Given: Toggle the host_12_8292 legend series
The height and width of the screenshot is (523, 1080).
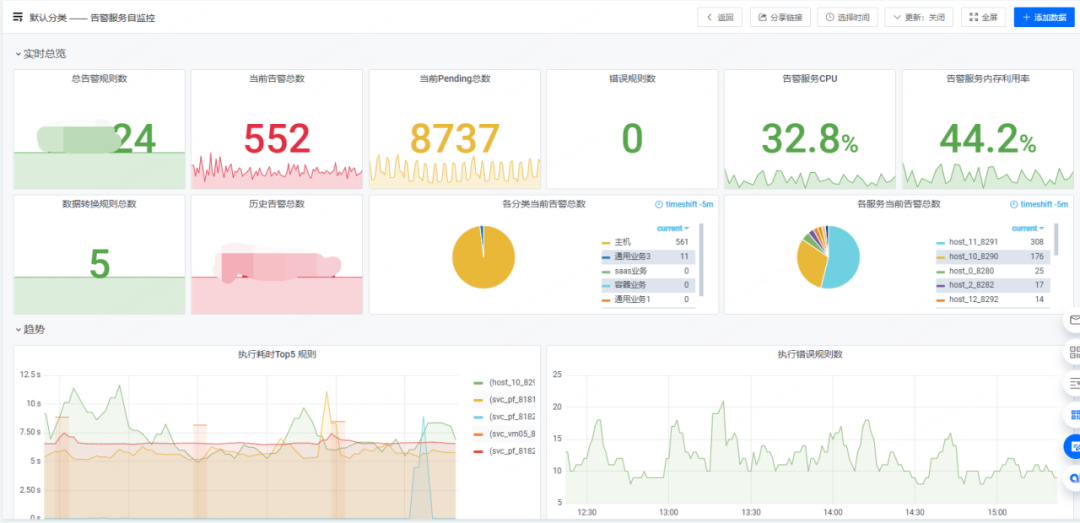Looking at the screenshot, I should (x=973, y=300).
